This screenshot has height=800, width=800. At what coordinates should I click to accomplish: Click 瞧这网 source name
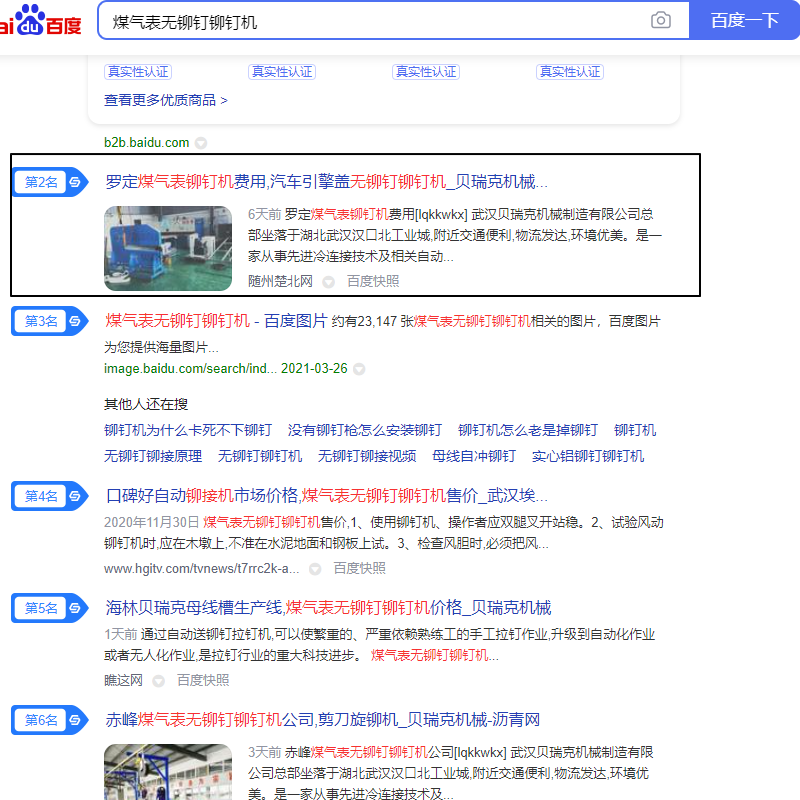coord(123,681)
